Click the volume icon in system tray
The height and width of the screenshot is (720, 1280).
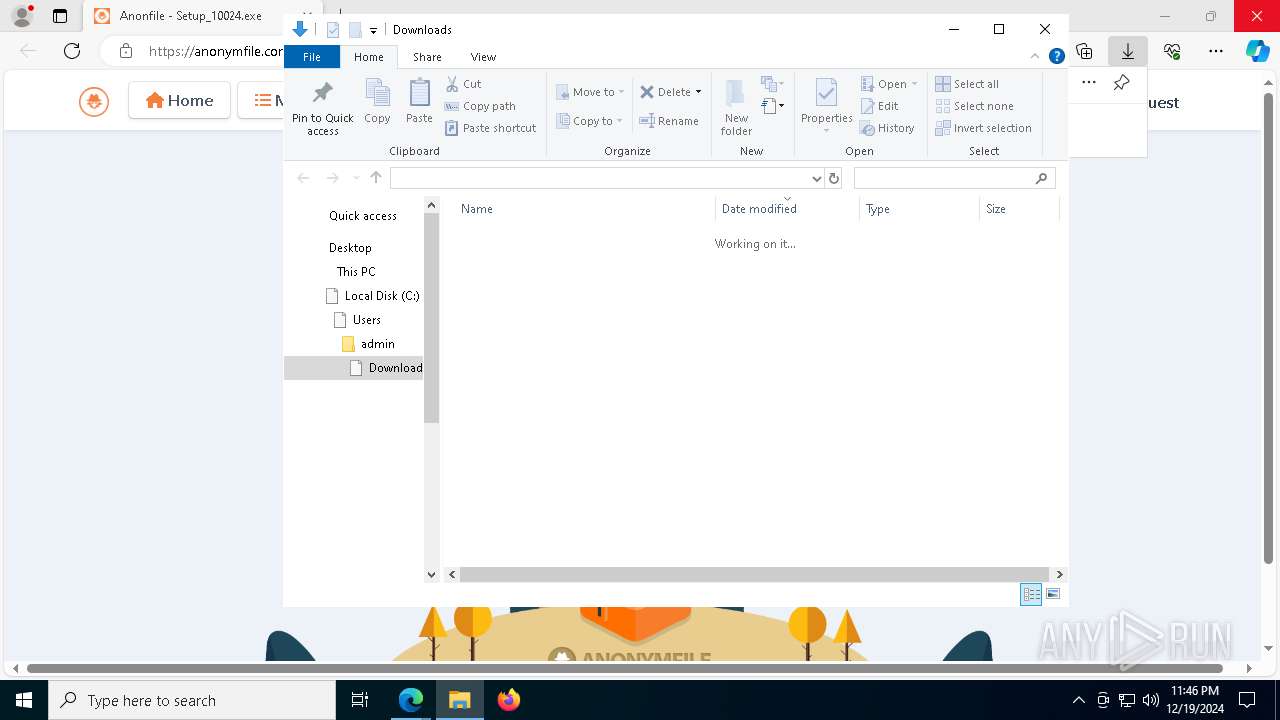(x=1150, y=700)
